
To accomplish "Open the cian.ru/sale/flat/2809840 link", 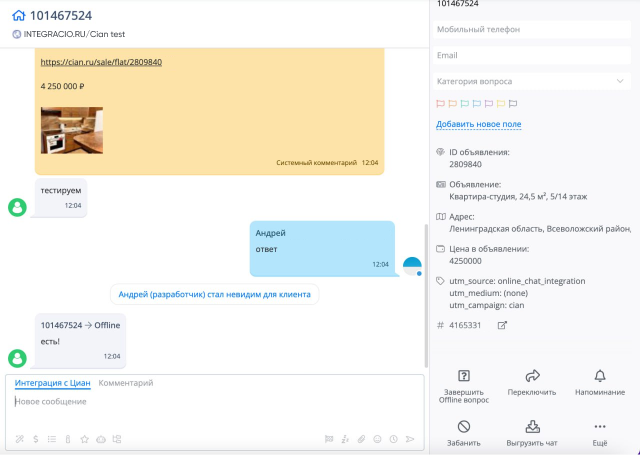I will point(101,62).
